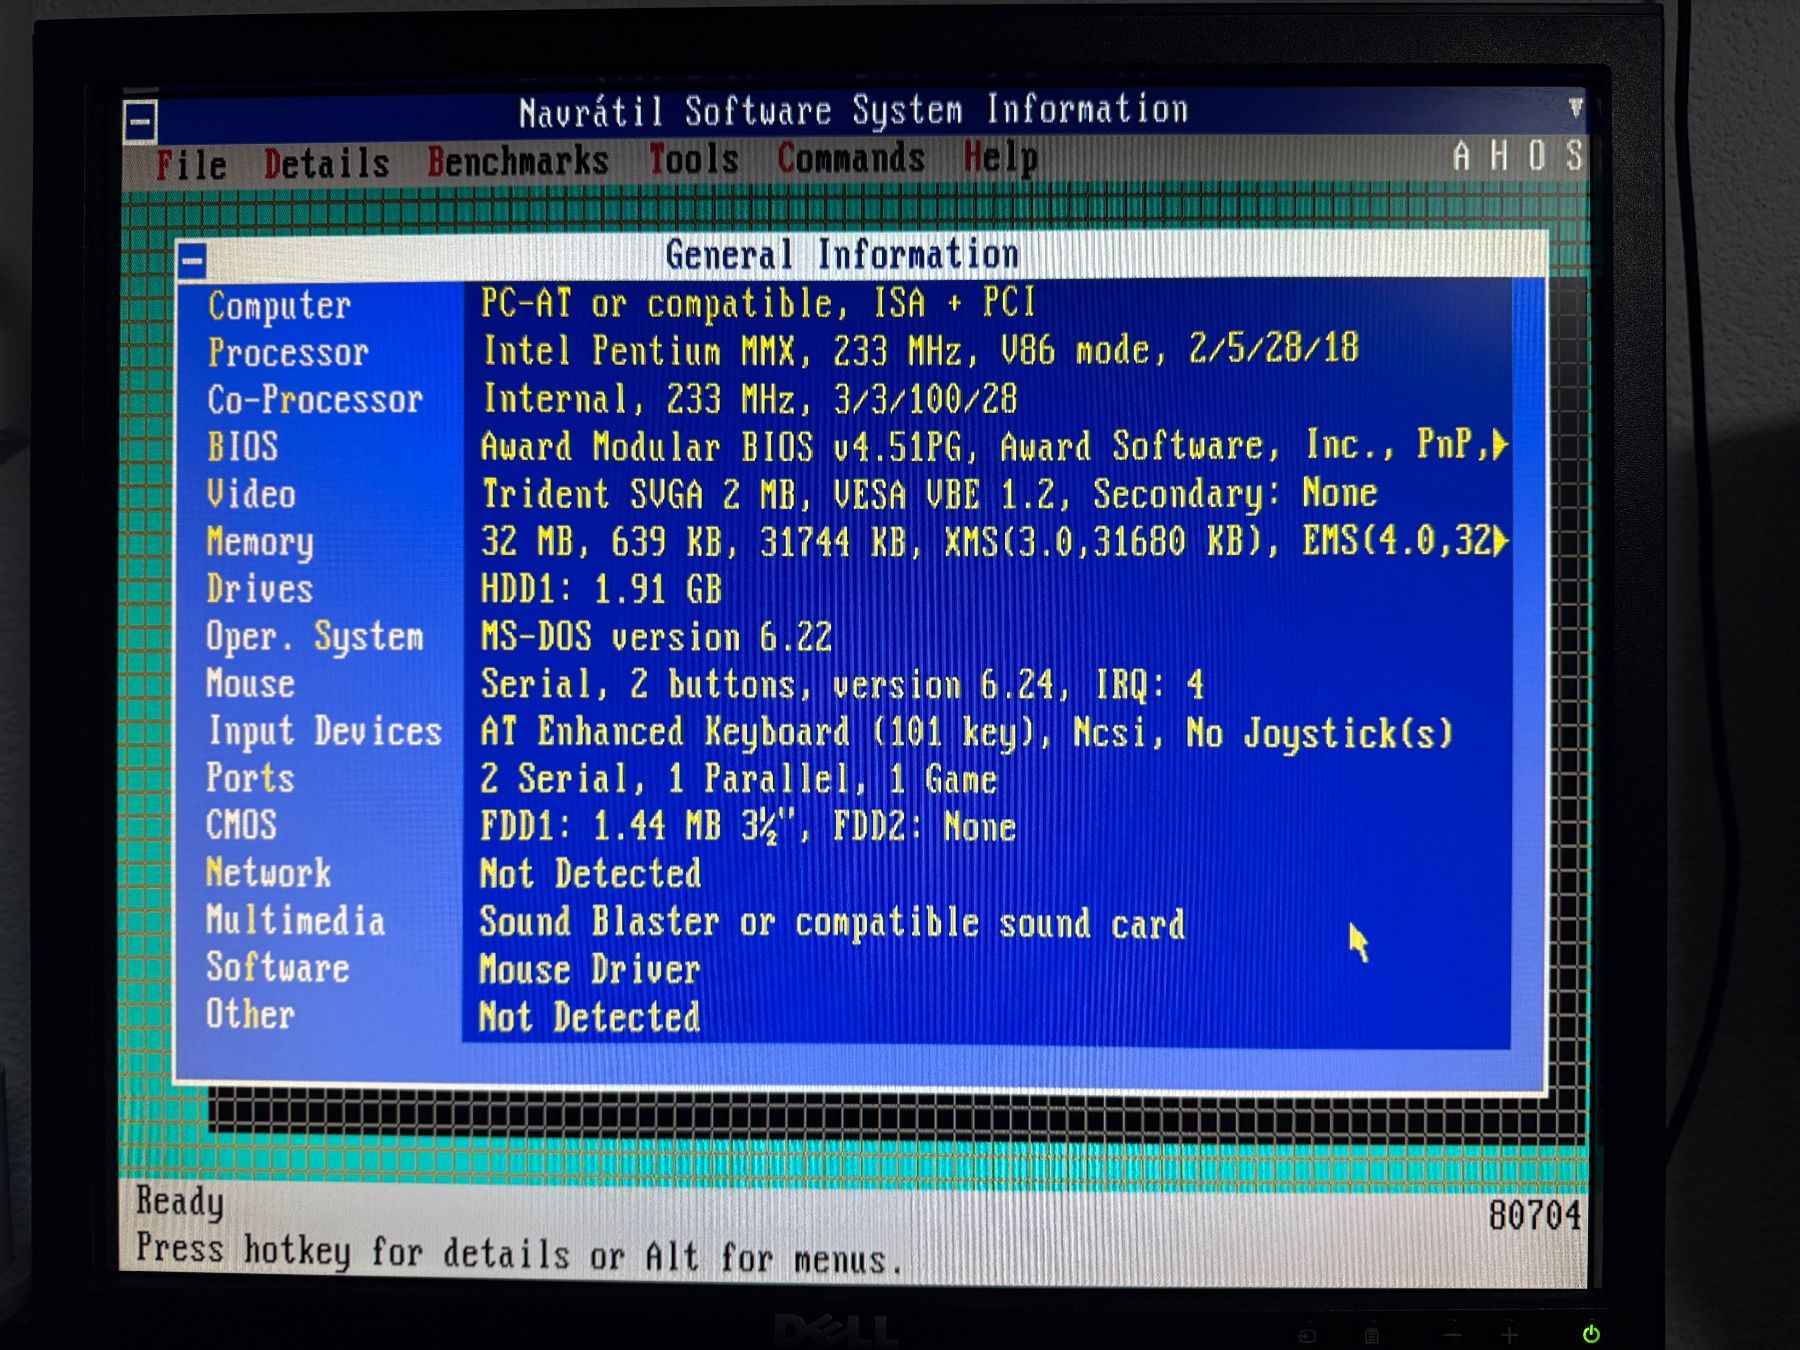Image resolution: width=1800 pixels, height=1350 pixels.
Task: Click the 'Intel Pentium MMX, 233 MHz' line
Action: (x=920, y=350)
